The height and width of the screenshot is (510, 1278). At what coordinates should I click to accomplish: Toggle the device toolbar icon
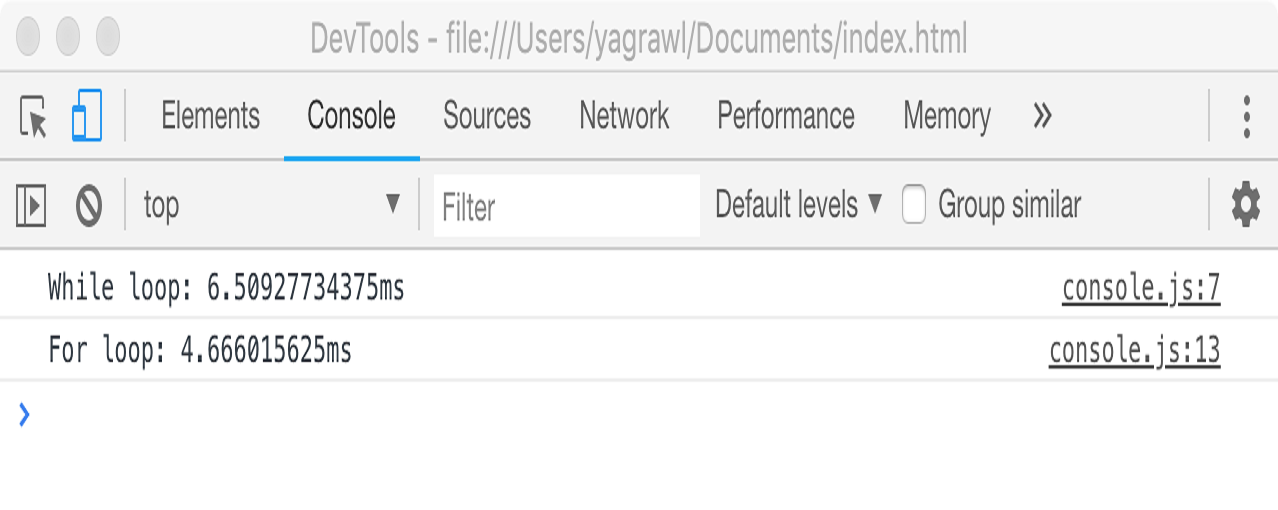point(87,117)
